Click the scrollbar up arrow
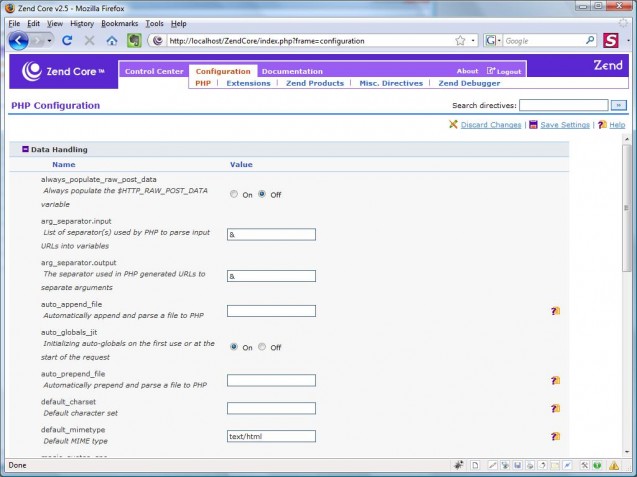Viewport: 637px width, 477px height. (626, 139)
